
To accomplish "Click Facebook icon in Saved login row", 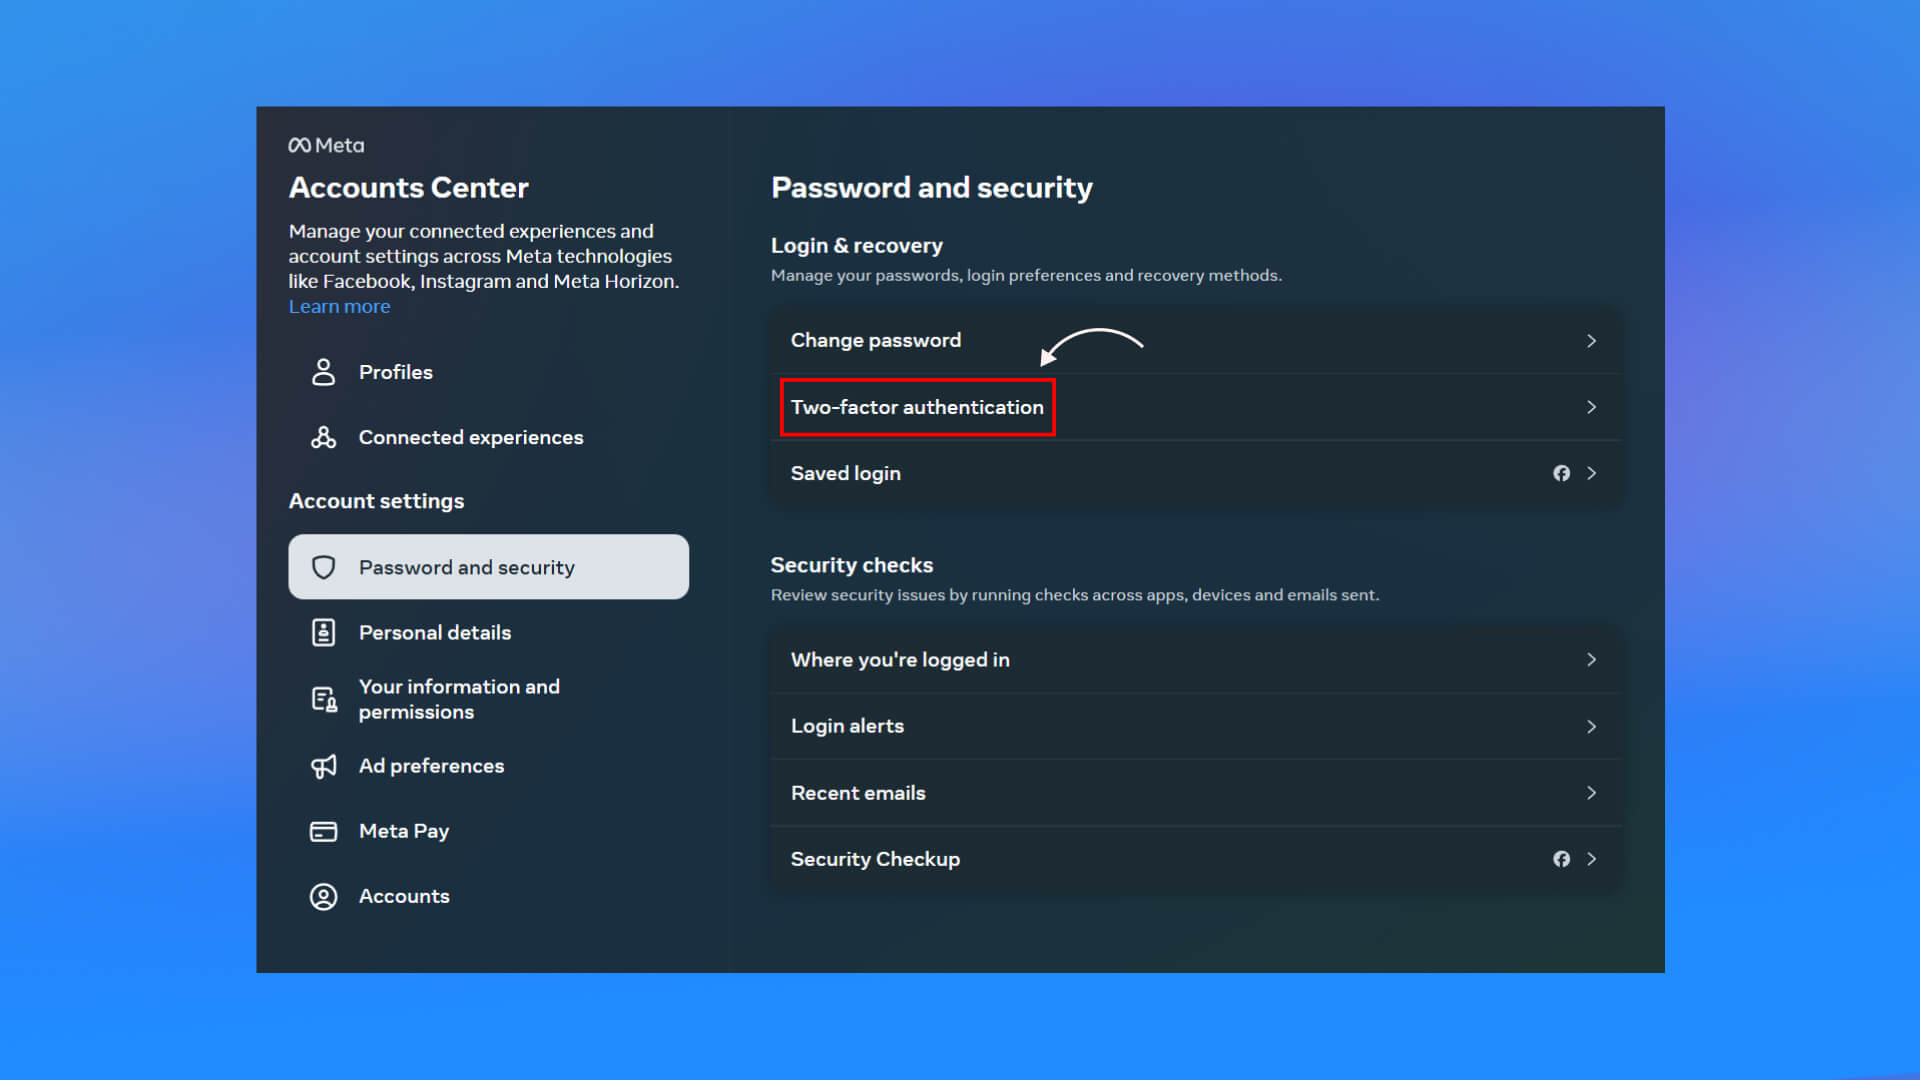I will [x=1561, y=473].
